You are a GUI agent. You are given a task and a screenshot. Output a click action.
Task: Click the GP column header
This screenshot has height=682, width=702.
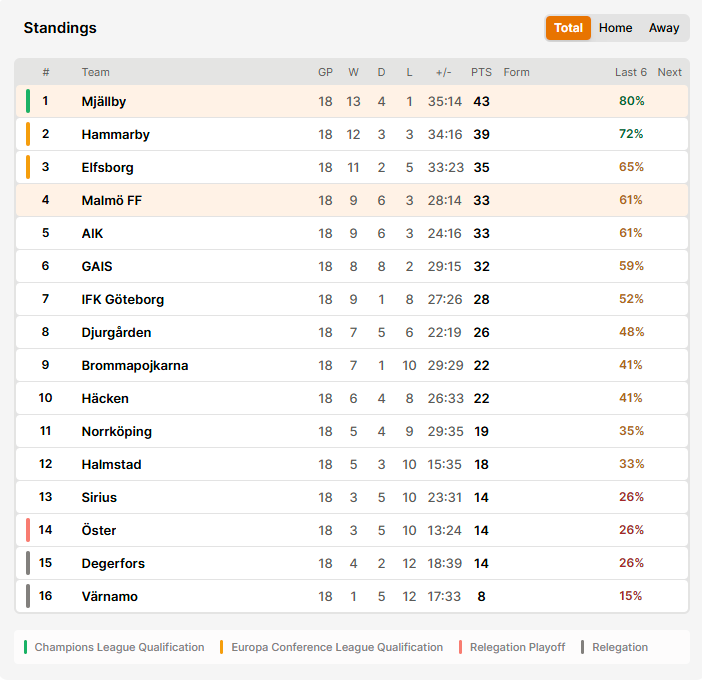coord(325,72)
